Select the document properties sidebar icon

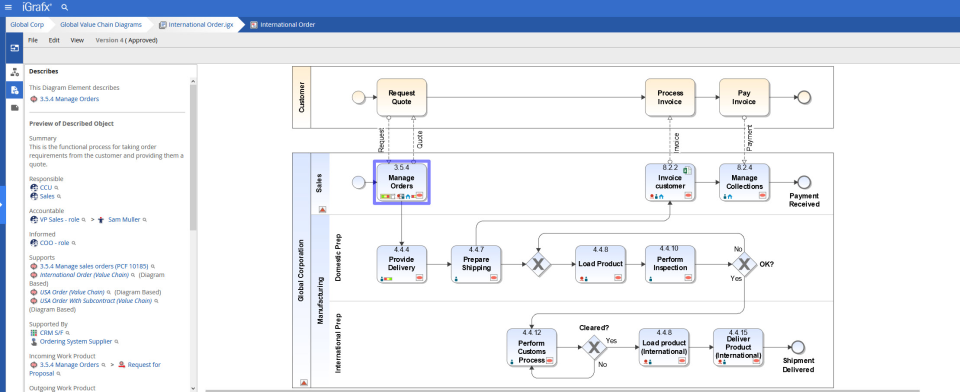(15, 89)
